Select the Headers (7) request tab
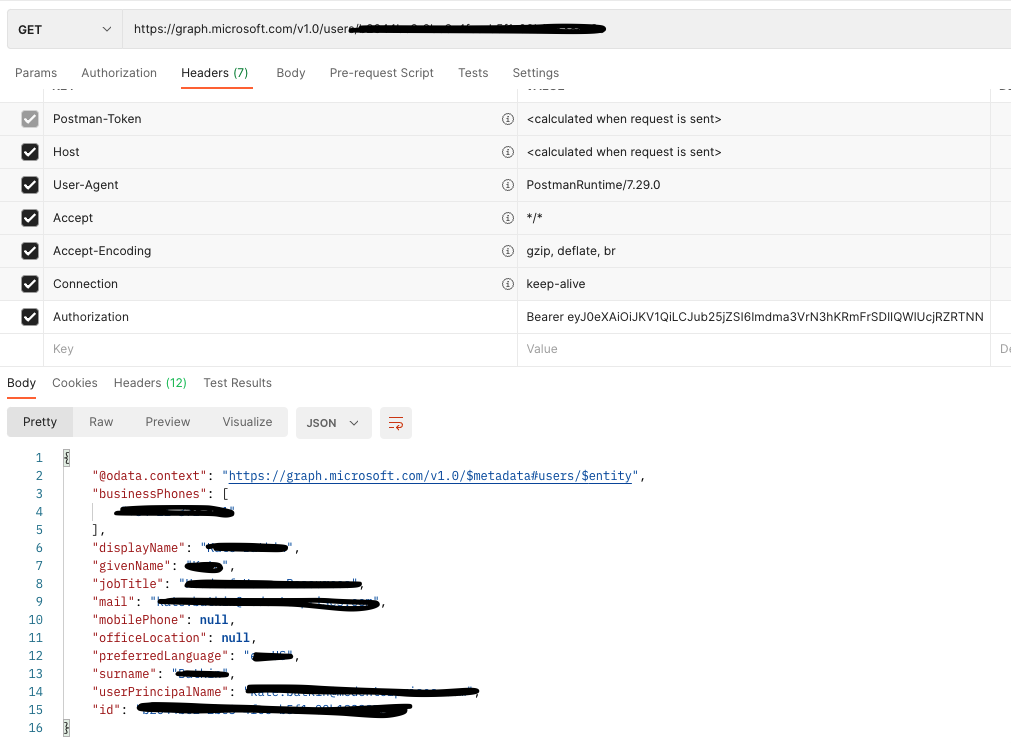Viewport: 1011px width, 743px height. pos(215,73)
